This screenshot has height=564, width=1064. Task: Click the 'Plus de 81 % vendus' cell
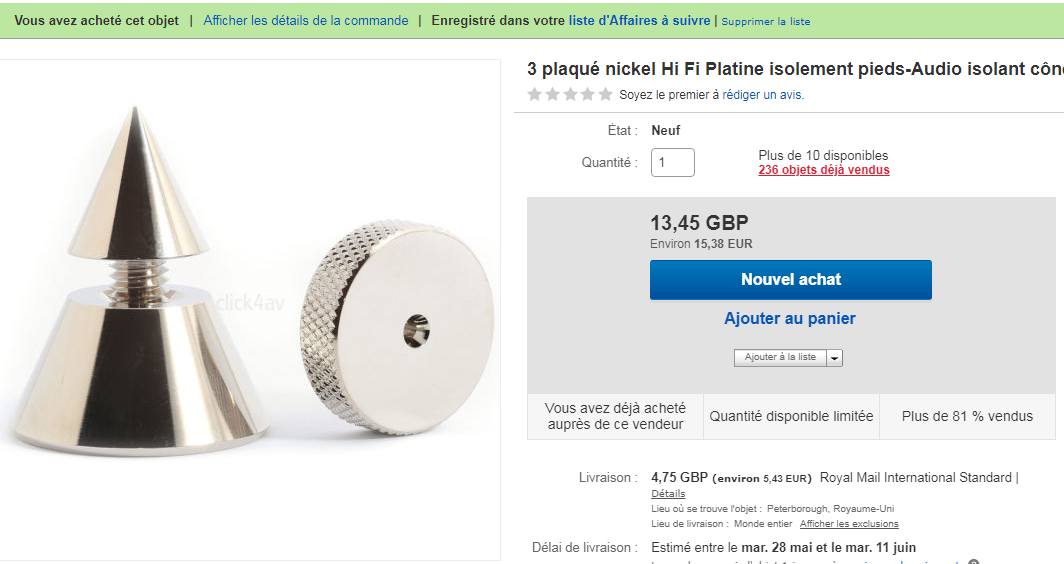coord(967,416)
